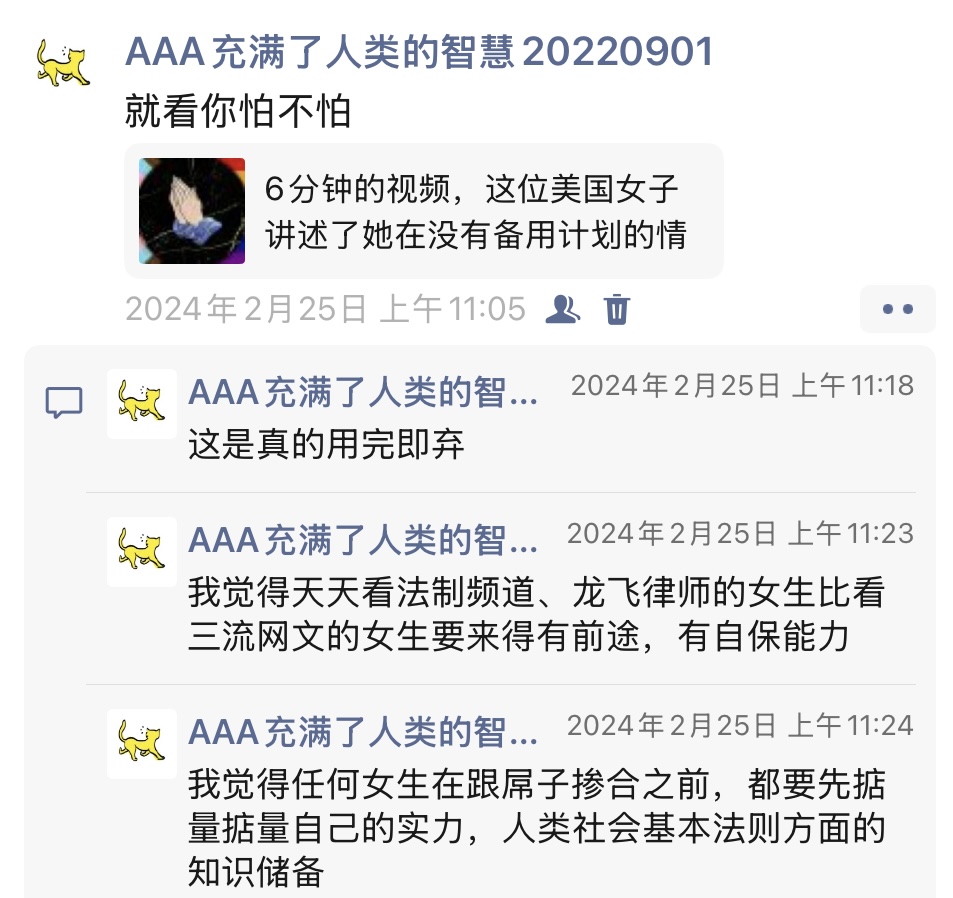Select the comment 这是真的用完即弃
This screenshot has width=953, height=898.
(326, 444)
